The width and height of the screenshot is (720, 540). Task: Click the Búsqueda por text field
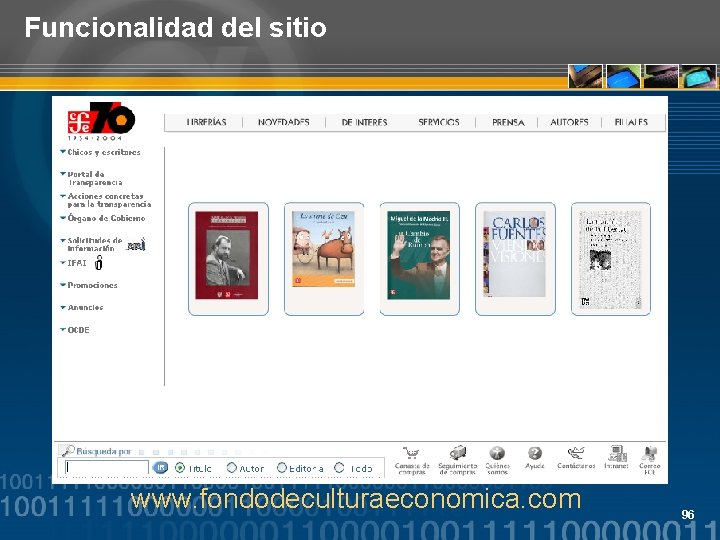coord(107,467)
